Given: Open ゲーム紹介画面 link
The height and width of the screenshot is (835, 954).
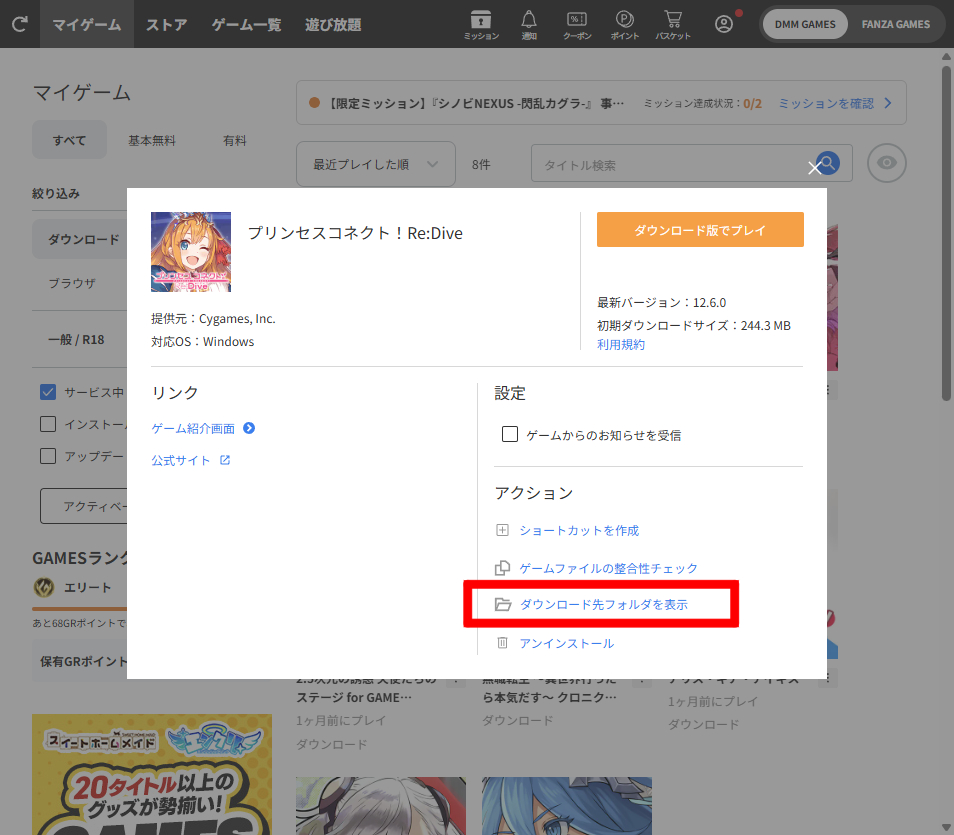Looking at the screenshot, I should point(193,428).
